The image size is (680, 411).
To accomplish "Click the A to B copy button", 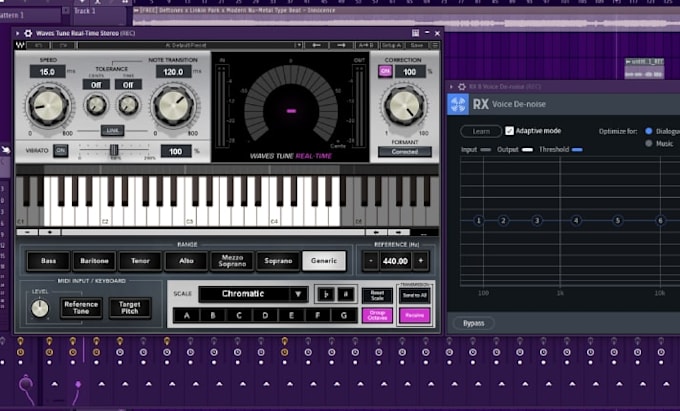I will coord(366,45).
